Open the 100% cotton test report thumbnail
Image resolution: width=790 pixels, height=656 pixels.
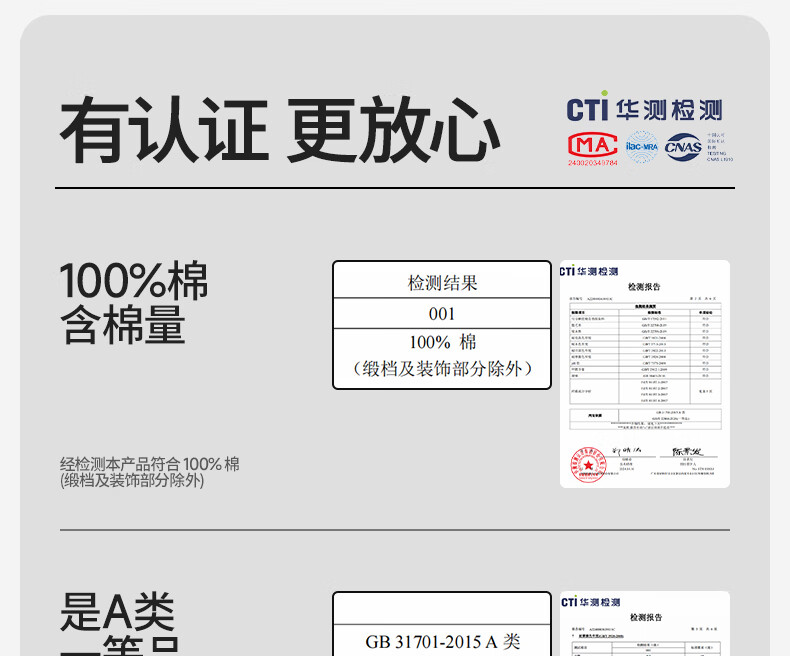(x=644, y=374)
